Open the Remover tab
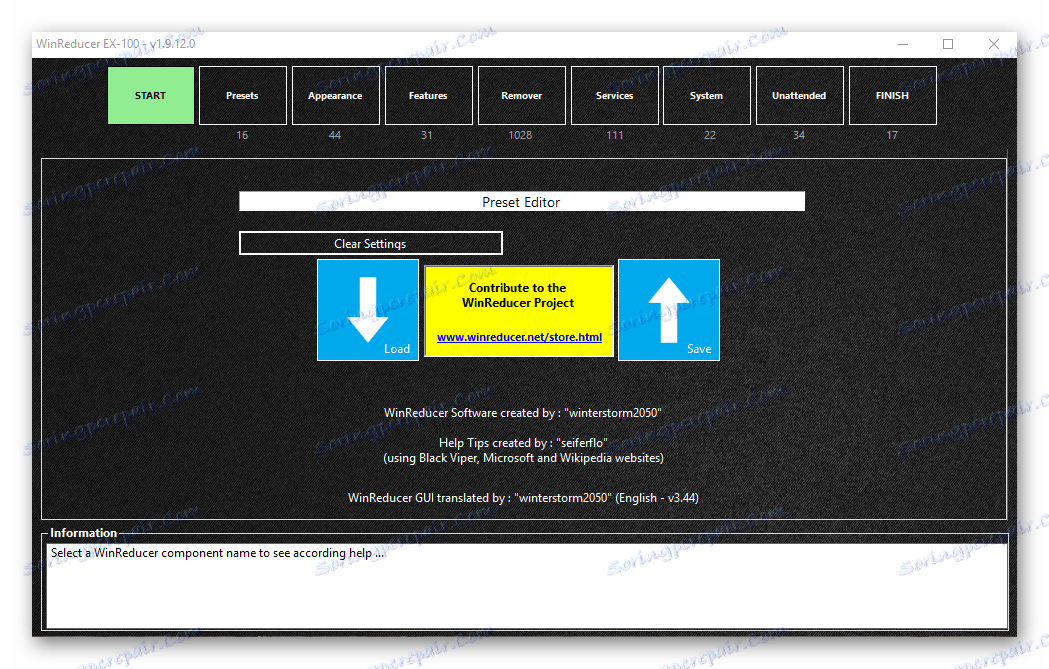This screenshot has height=669, width=1049. tap(521, 95)
